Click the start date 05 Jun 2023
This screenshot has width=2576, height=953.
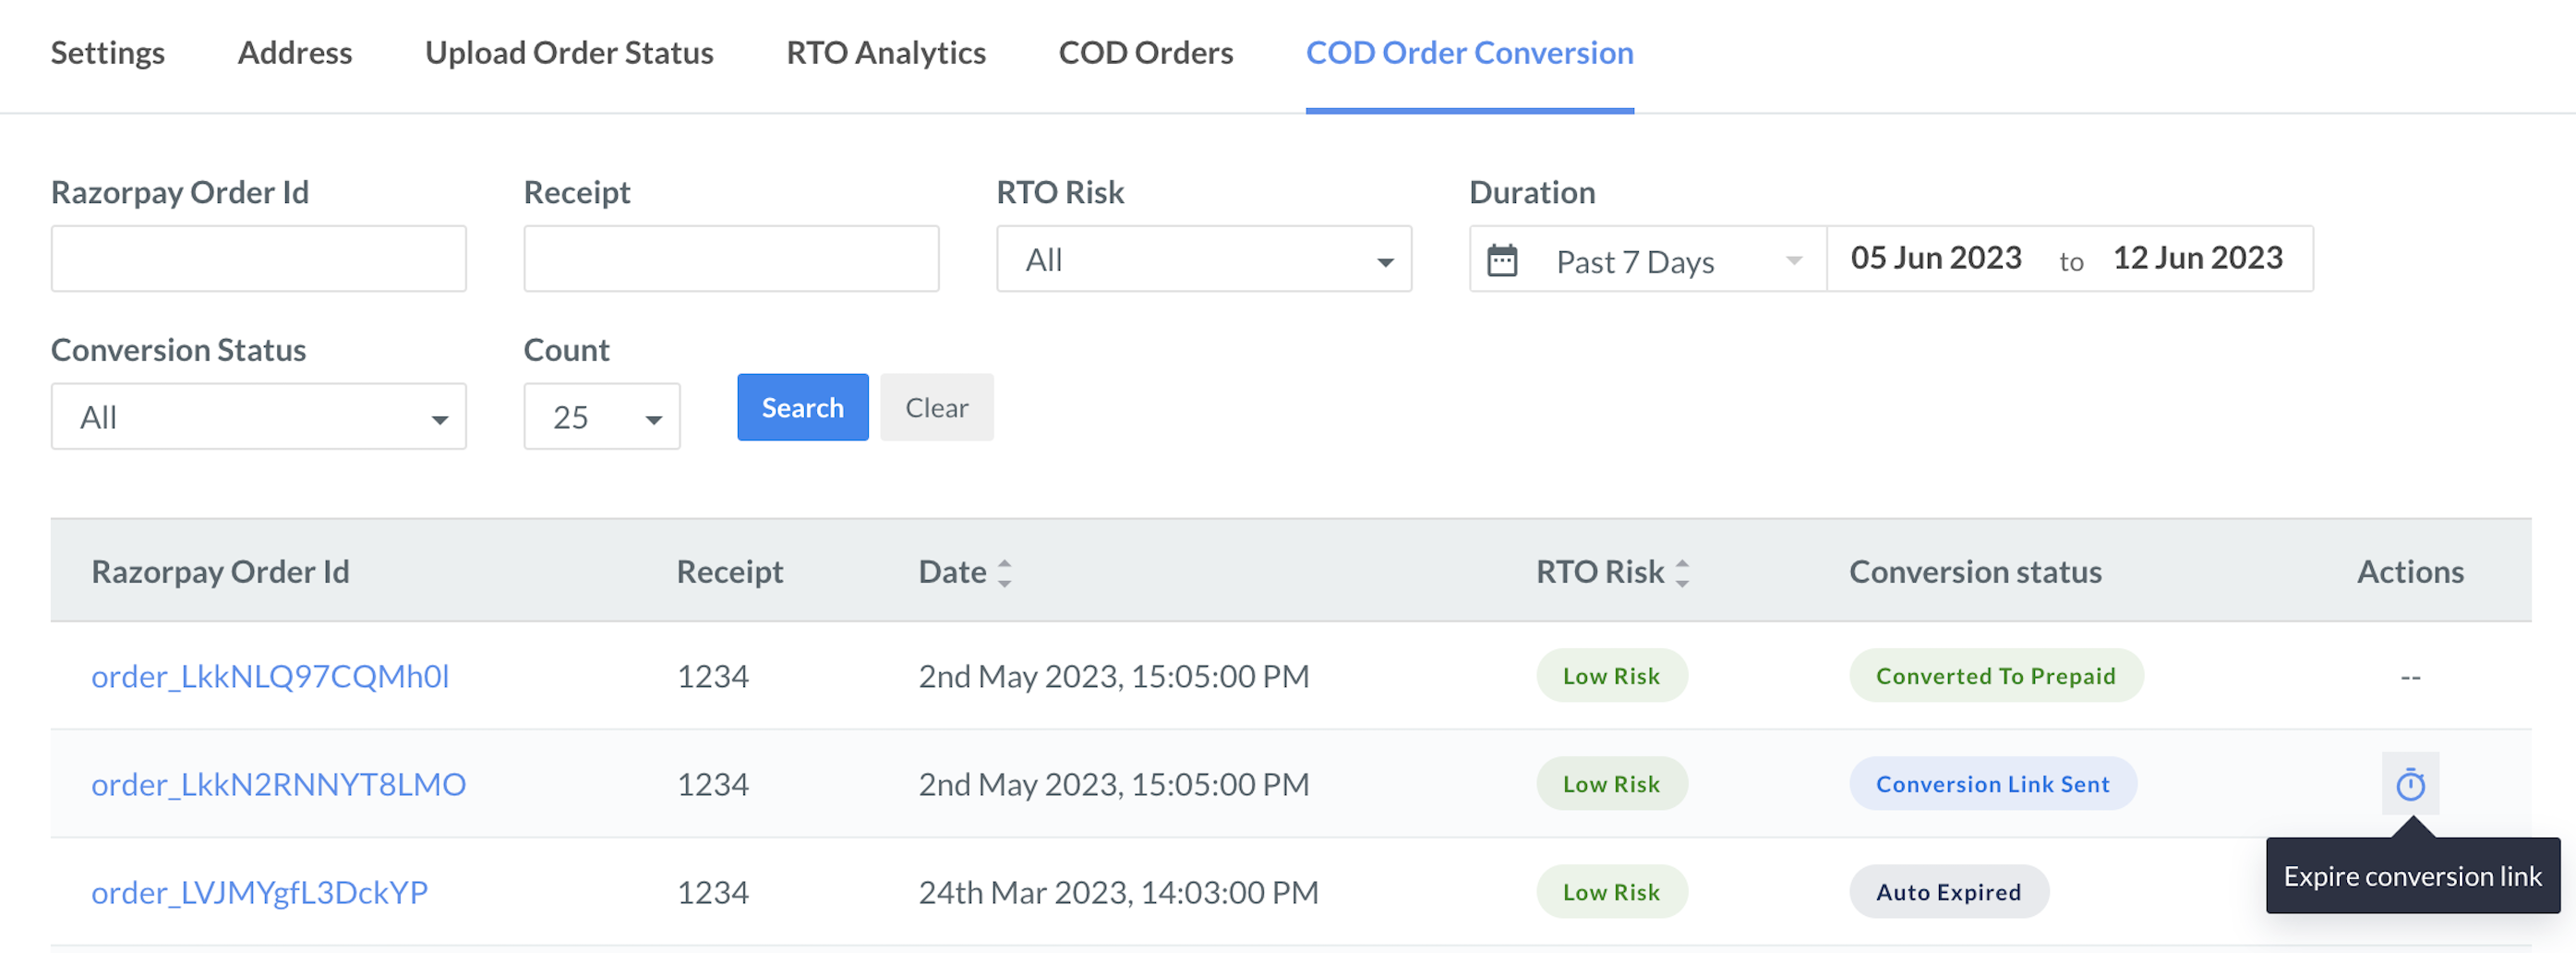(1936, 258)
